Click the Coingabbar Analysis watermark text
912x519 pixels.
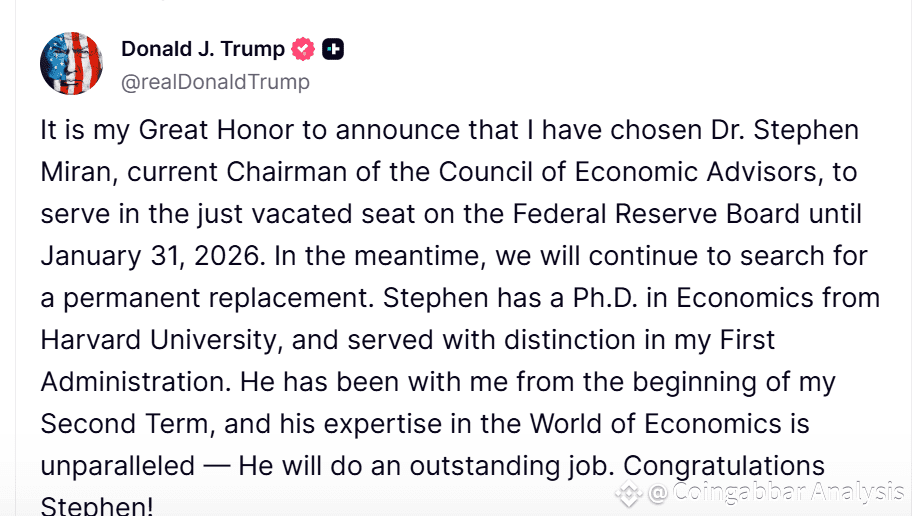[776, 492]
